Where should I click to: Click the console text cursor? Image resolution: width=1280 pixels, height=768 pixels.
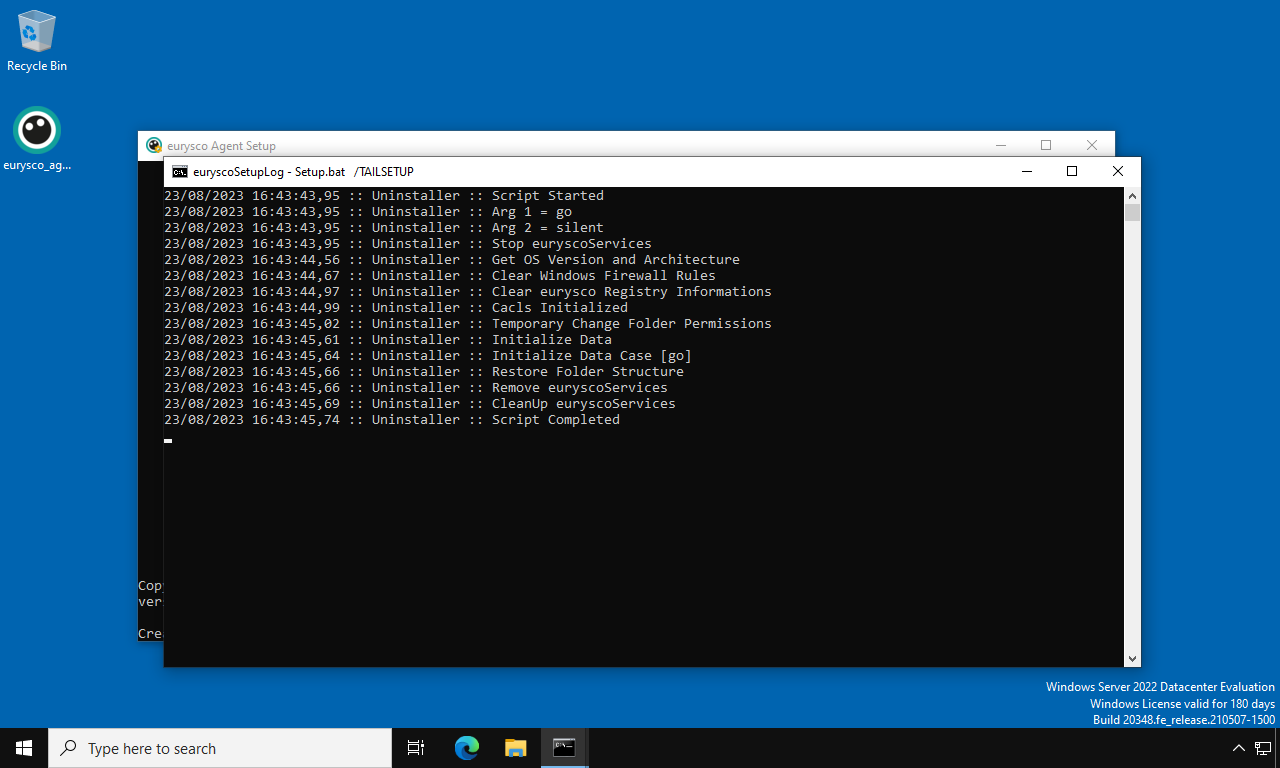coord(168,440)
